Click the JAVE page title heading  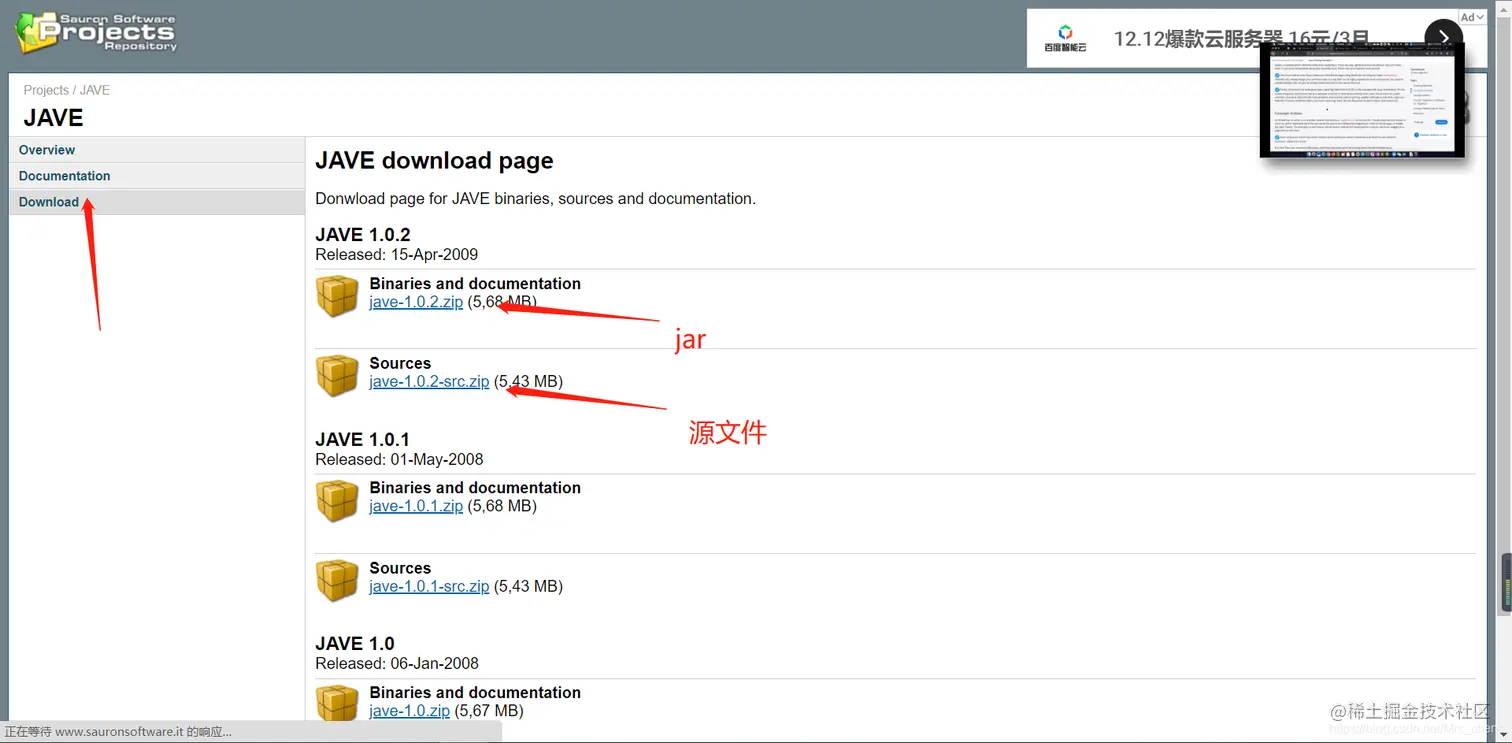tap(53, 118)
